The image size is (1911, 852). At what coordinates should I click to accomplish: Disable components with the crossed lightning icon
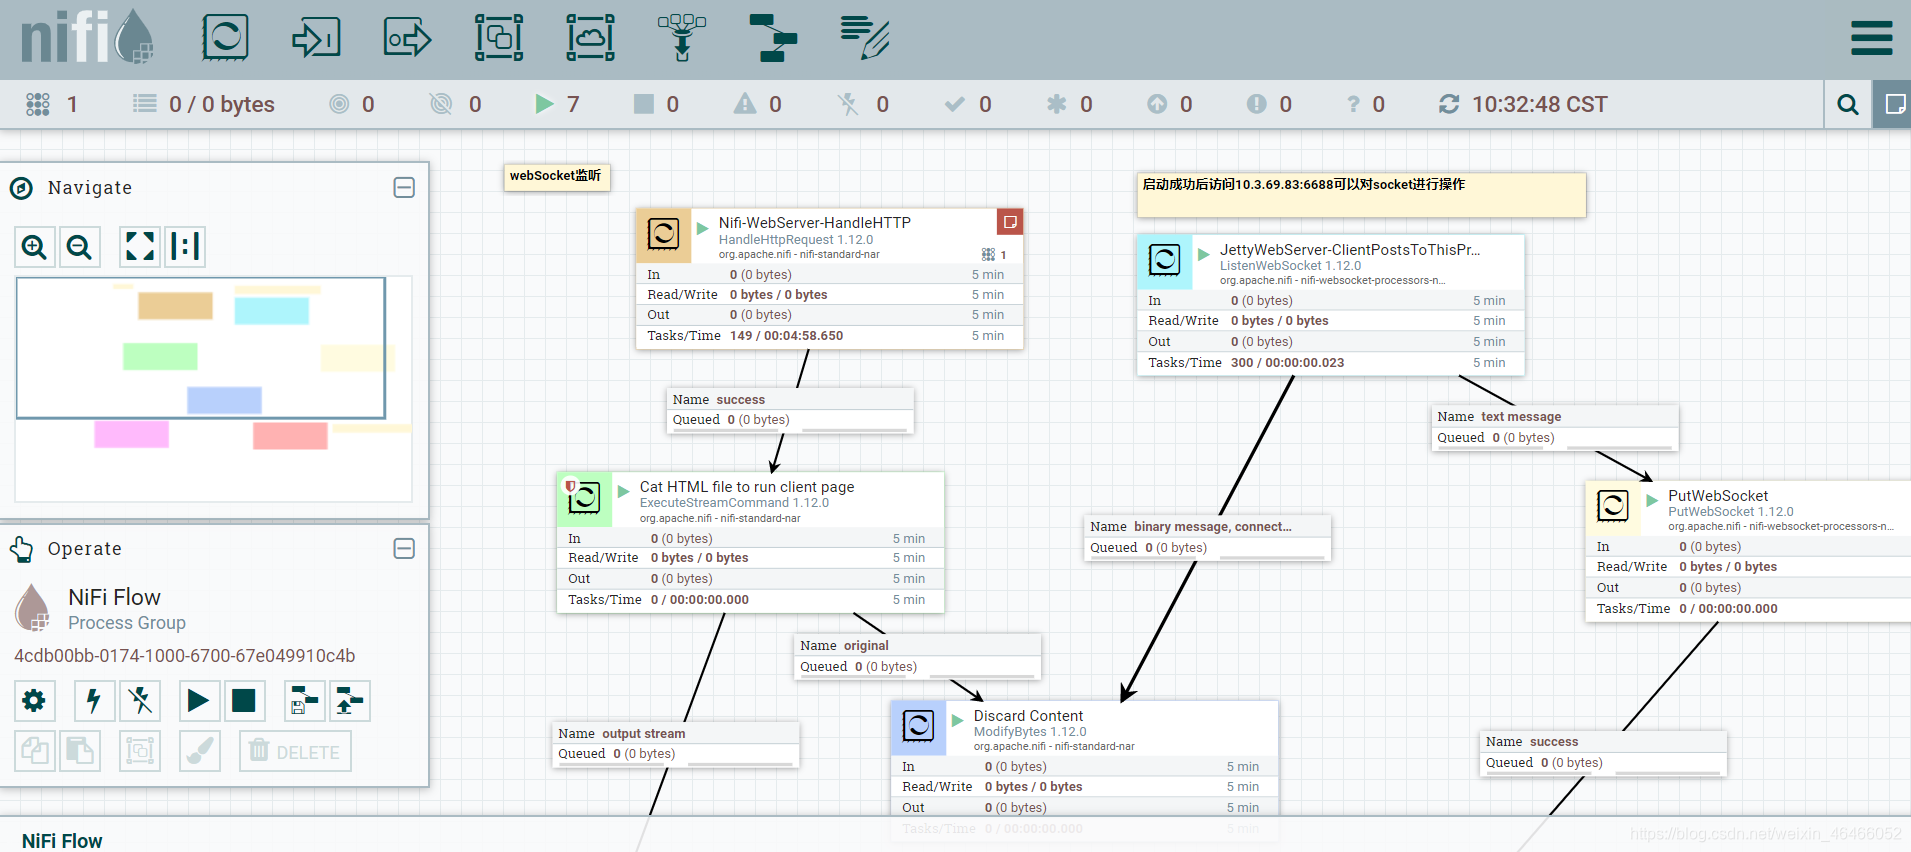tap(140, 701)
